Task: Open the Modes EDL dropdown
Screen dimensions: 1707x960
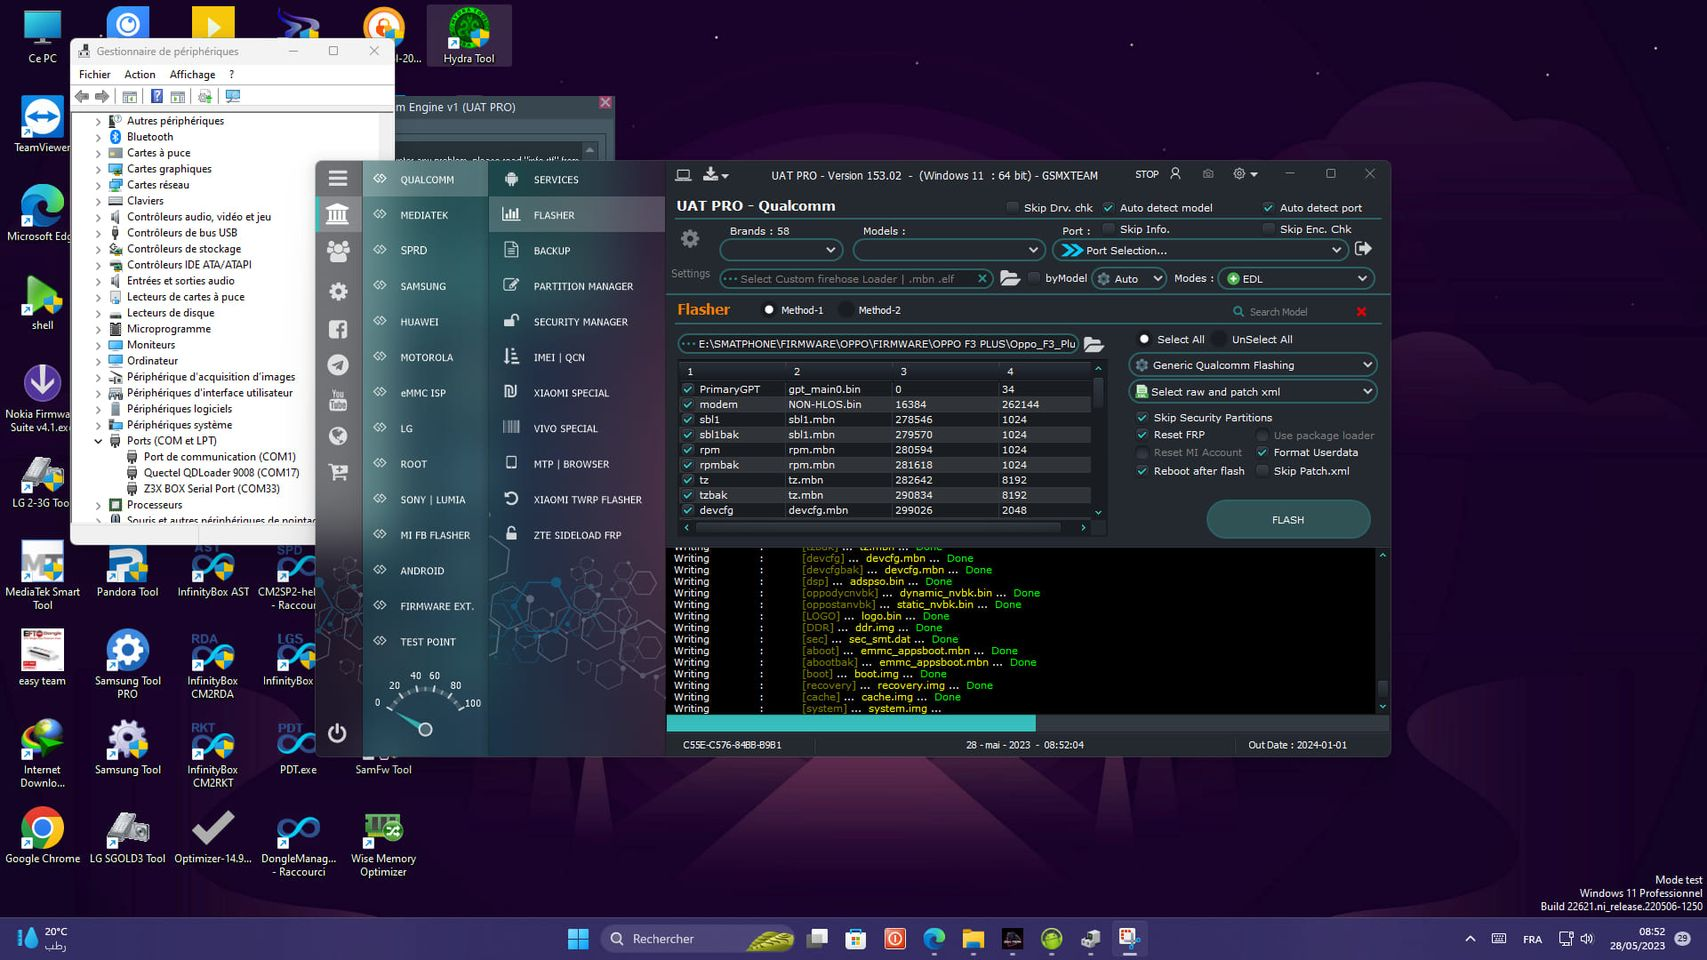Action: tap(1297, 279)
